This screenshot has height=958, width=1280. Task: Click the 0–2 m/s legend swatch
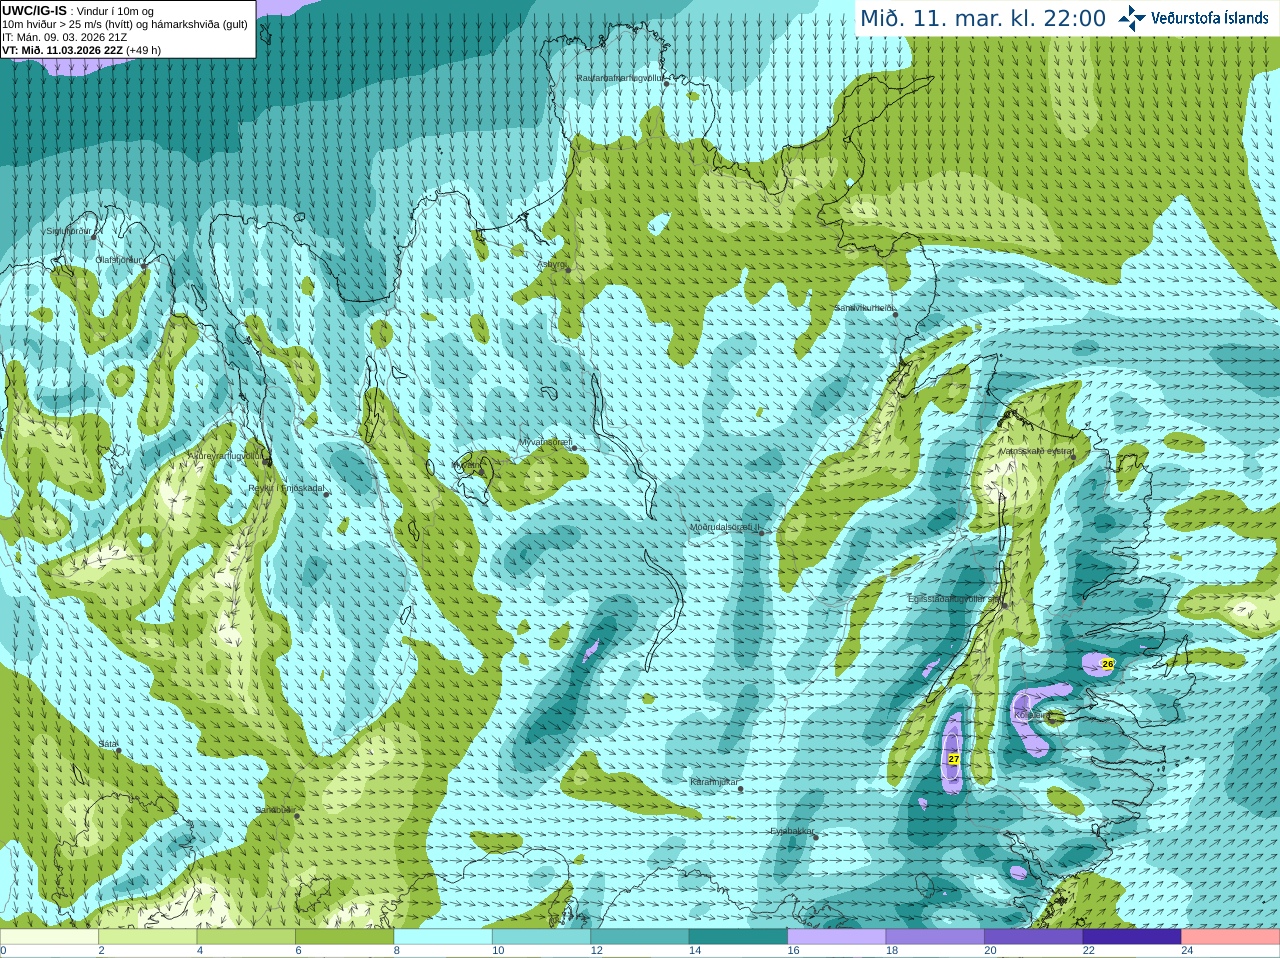[49, 936]
